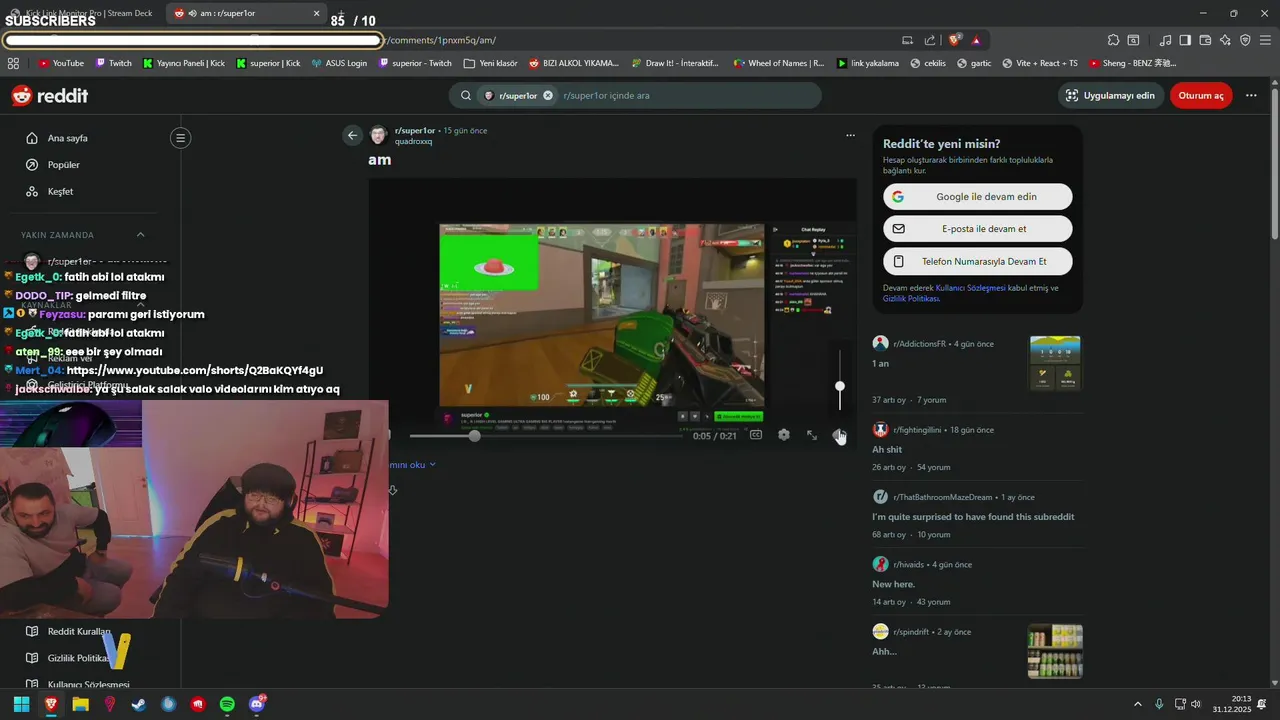Open the Wheel of Names bookmark
1280x720 pixels.
[x=779, y=63]
